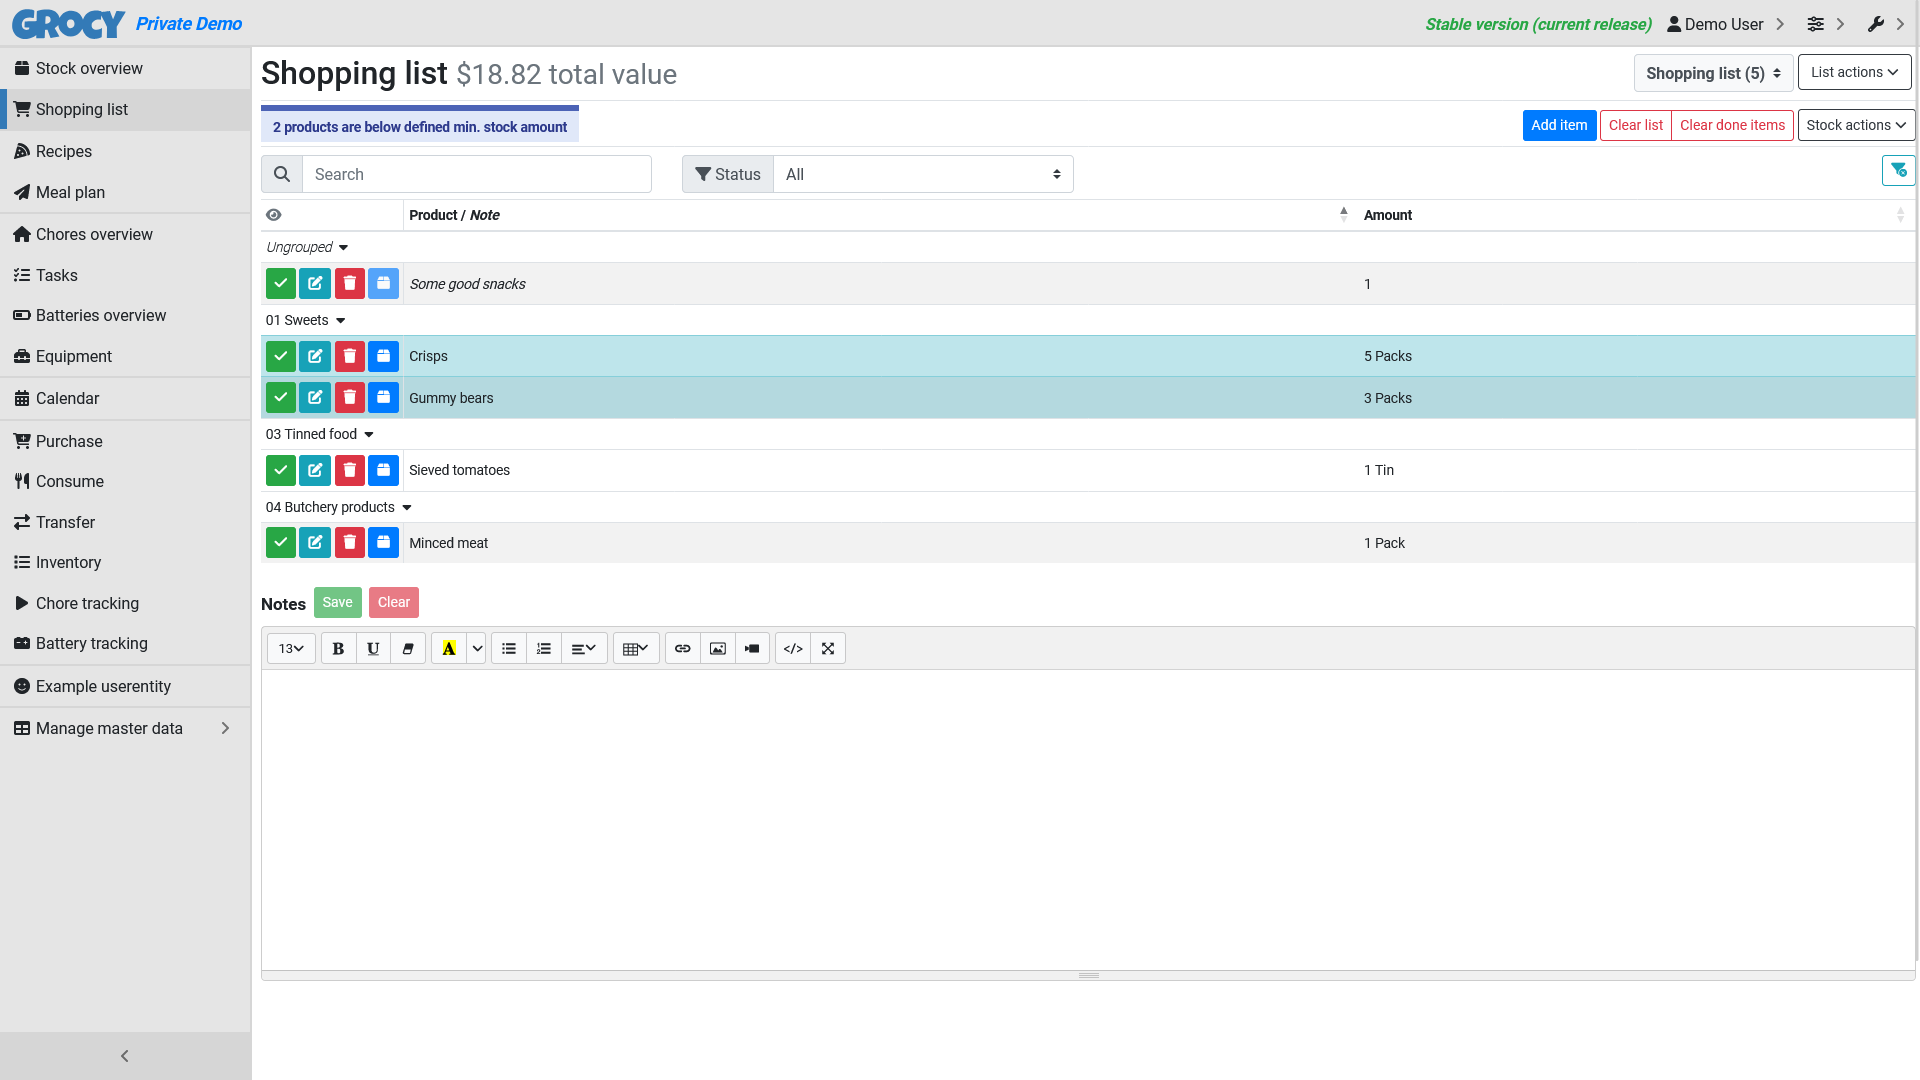Open highlight color options arrow
The width and height of the screenshot is (1920, 1080).
pyautogui.click(x=477, y=649)
